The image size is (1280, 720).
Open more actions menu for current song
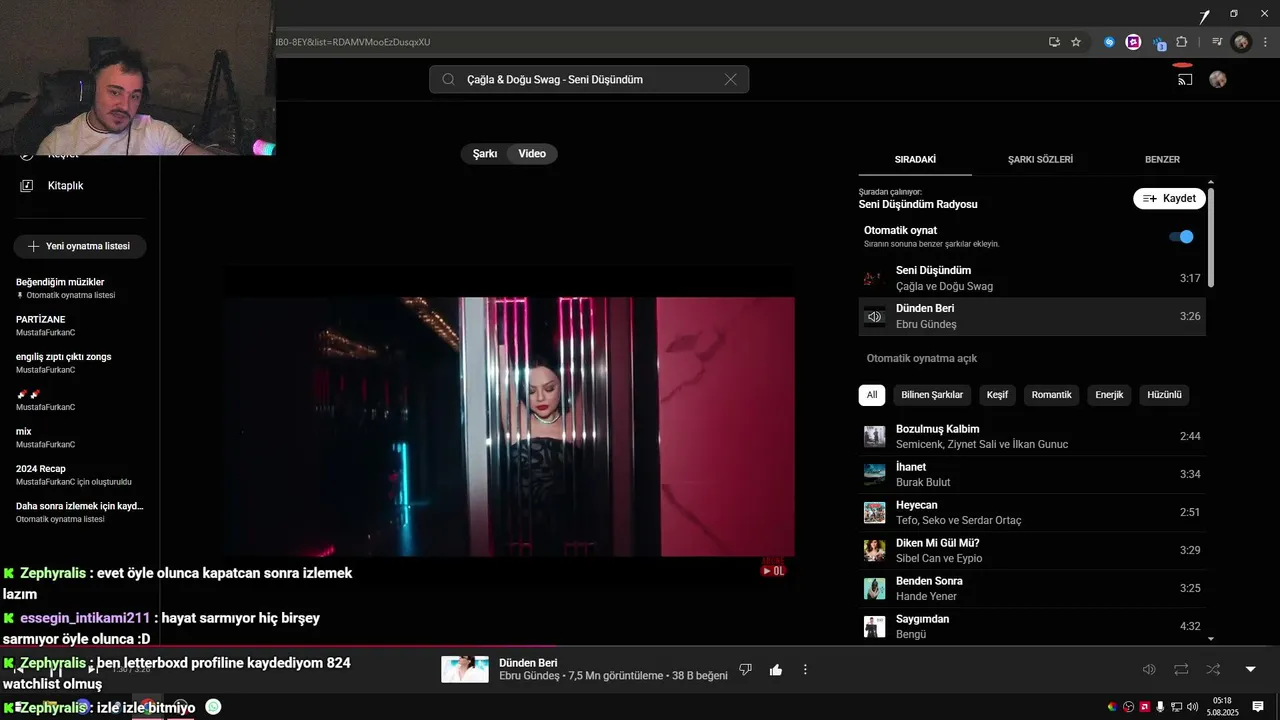805,669
